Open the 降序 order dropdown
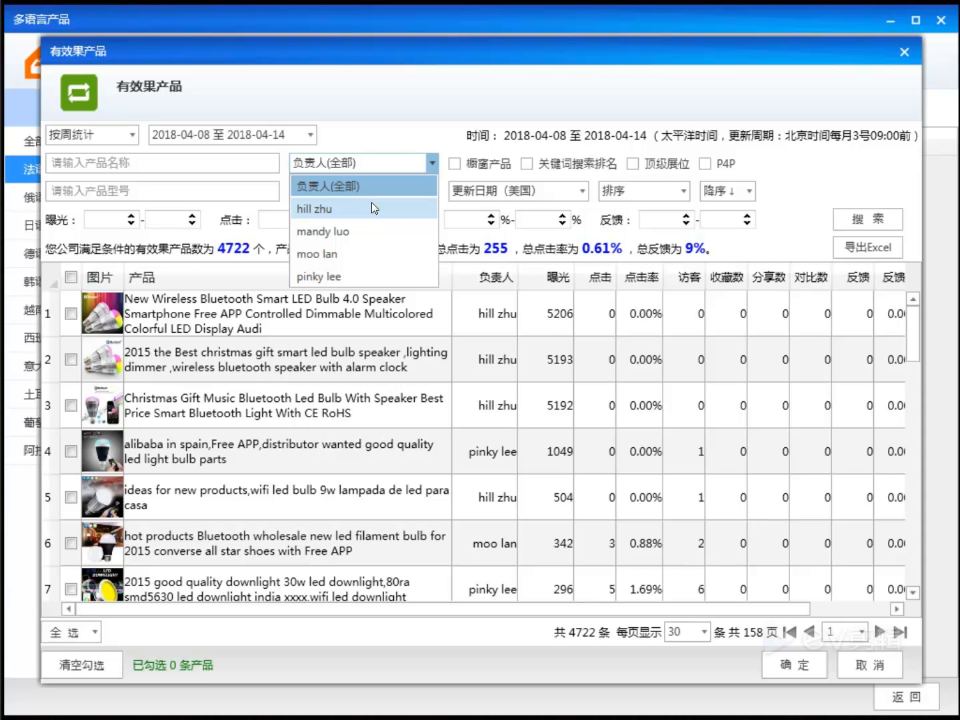Viewport: 960px width, 720px height. [x=727, y=191]
